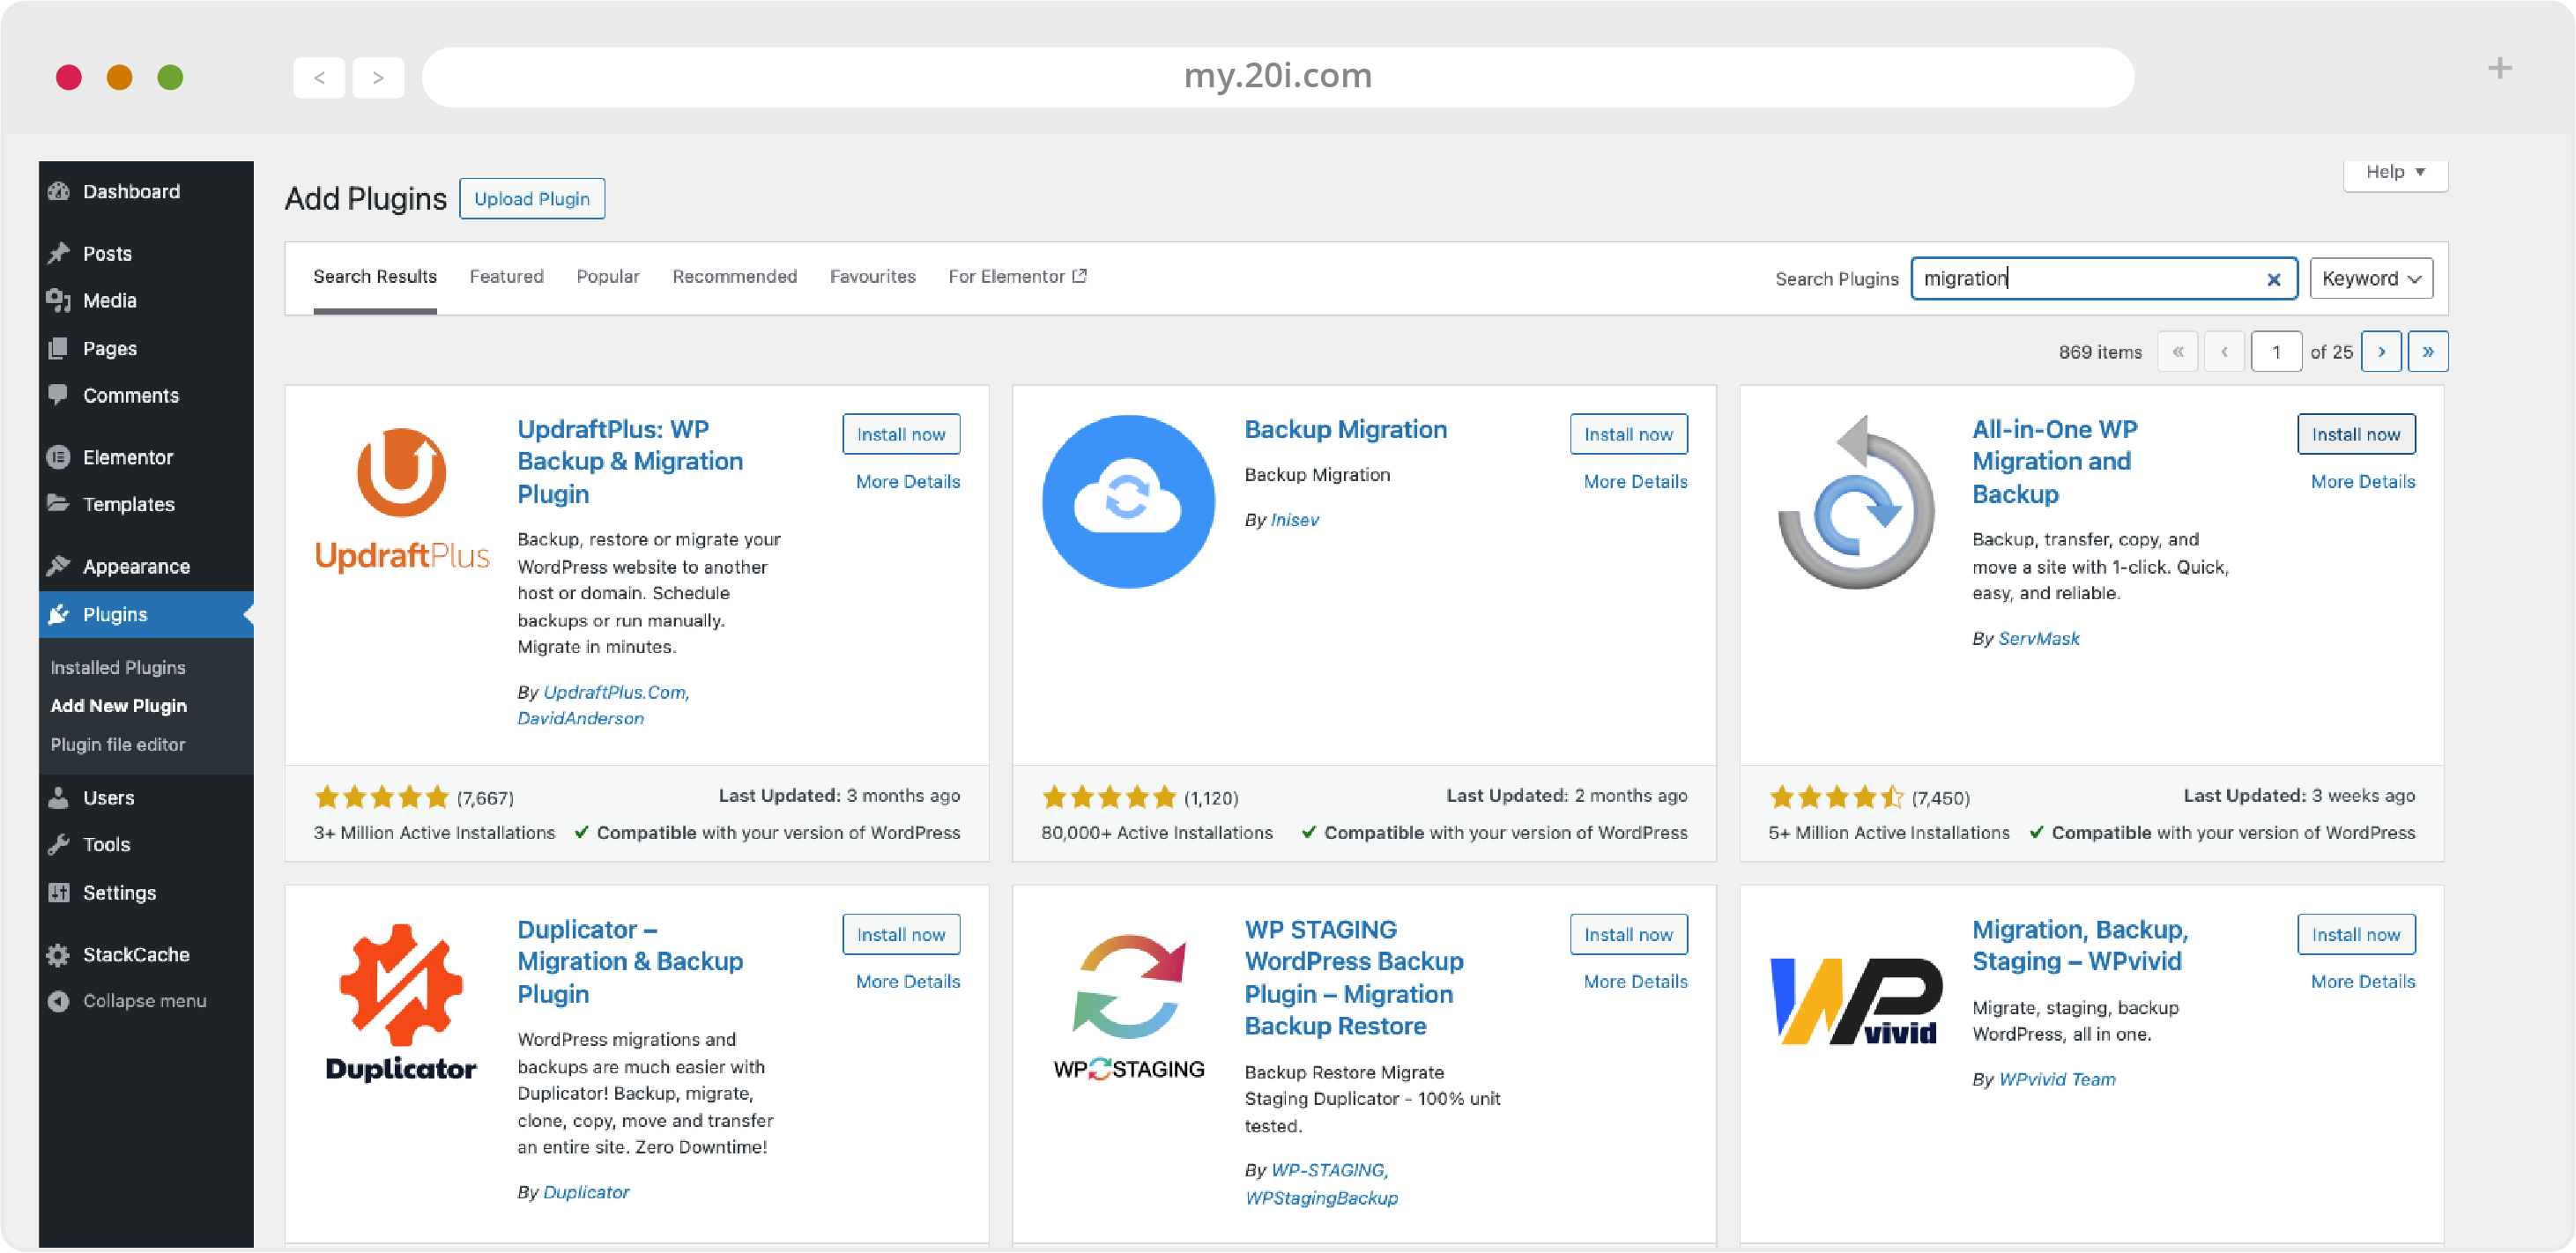View More Details for Backup Migration
This screenshot has width=2576, height=1253.
coord(1635,481)
